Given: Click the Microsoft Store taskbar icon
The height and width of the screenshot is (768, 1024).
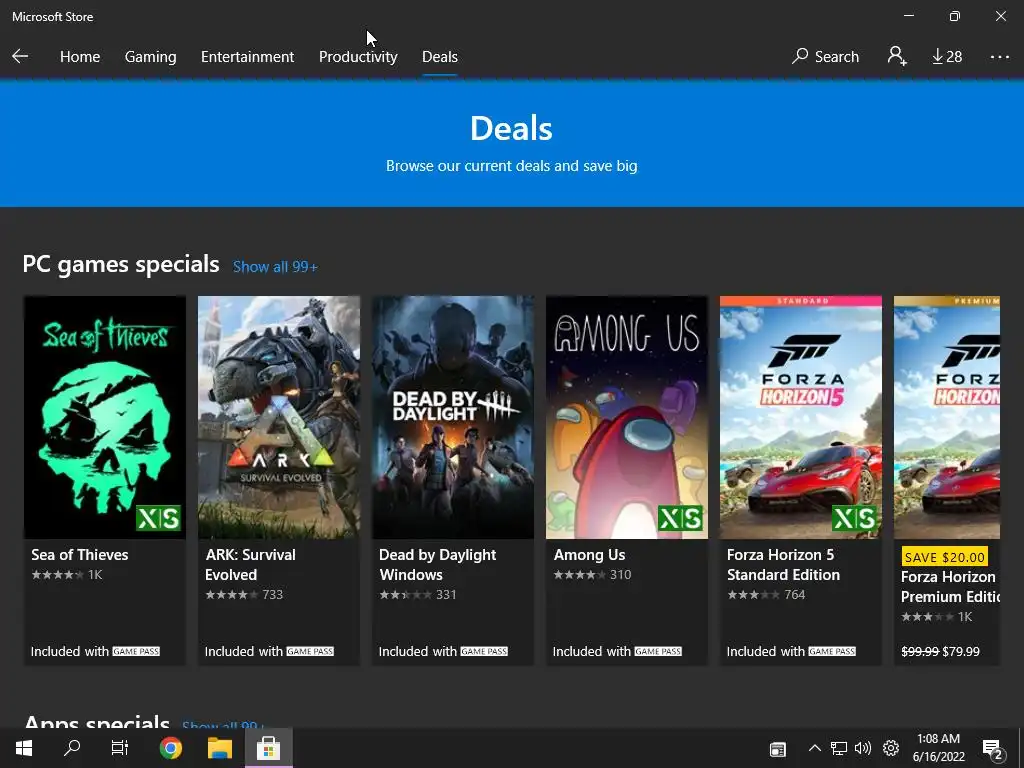Looking at the screenshot, I should pos(268,748).
